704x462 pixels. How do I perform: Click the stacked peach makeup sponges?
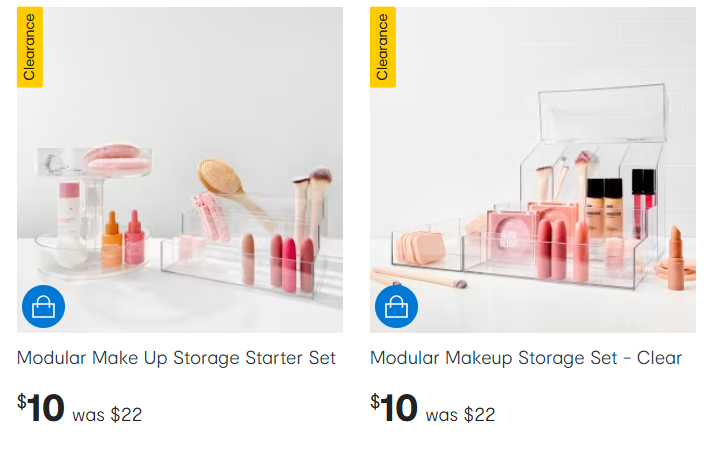pyautogui.click(x=416, y=247)
